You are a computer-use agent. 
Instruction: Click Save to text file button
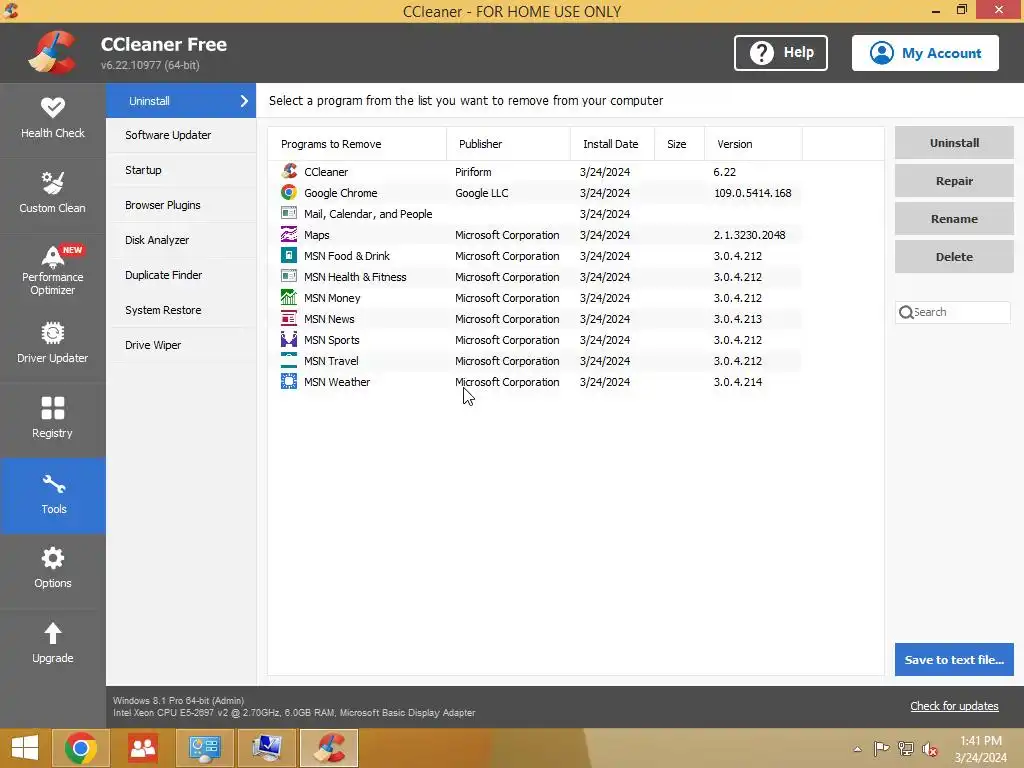(x=954, y=660)
